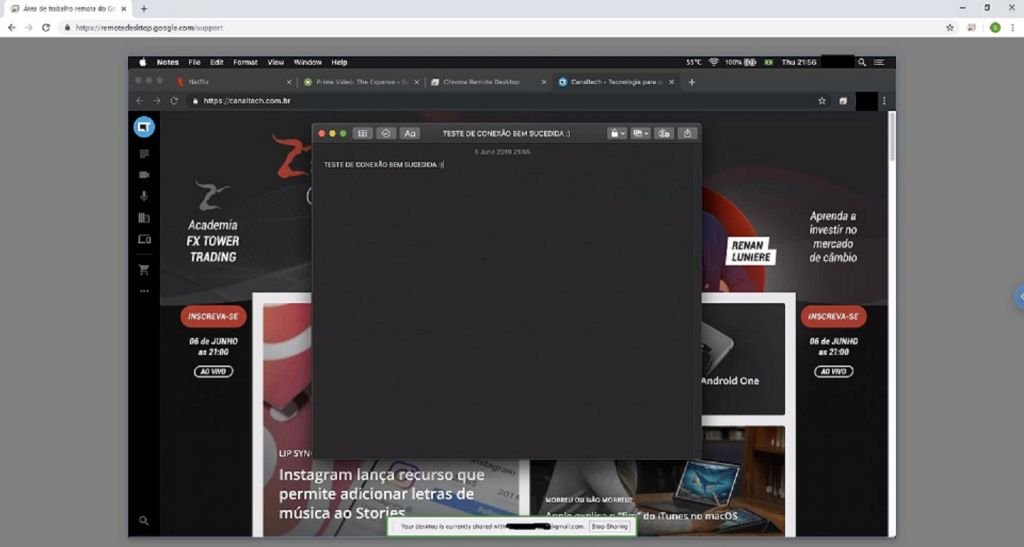The image size is (1024, 547).
Task: Open a new tab in the remote Chrome
Action: pos(692,82)
